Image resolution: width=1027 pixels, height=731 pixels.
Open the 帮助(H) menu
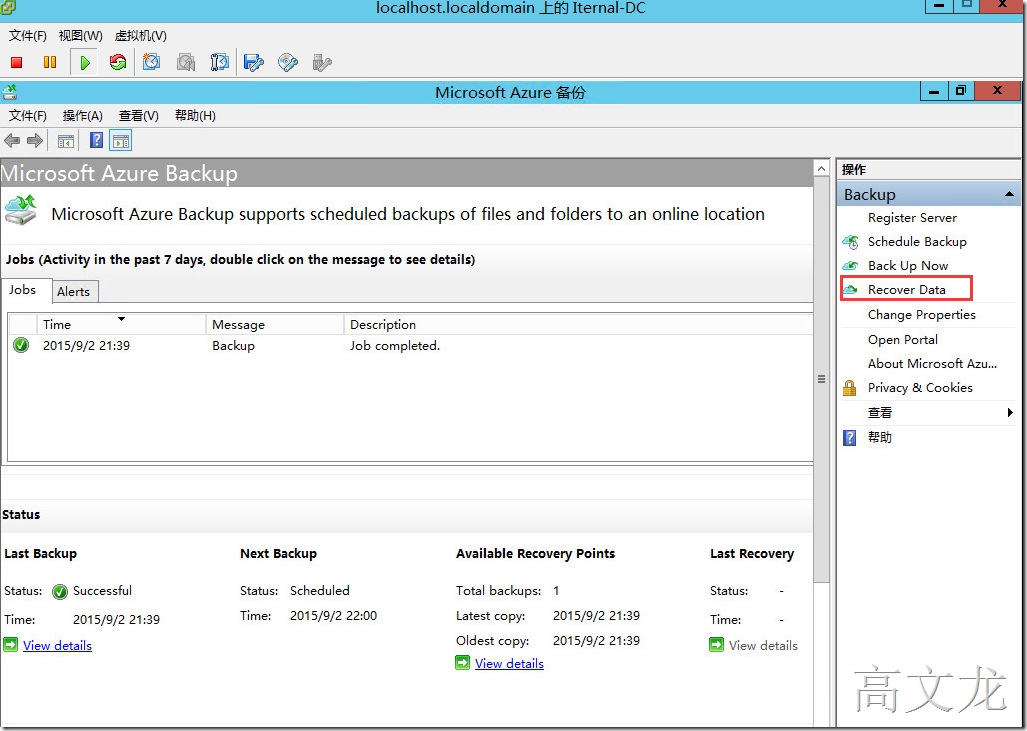pyautogui.click(x=195, y=115)
